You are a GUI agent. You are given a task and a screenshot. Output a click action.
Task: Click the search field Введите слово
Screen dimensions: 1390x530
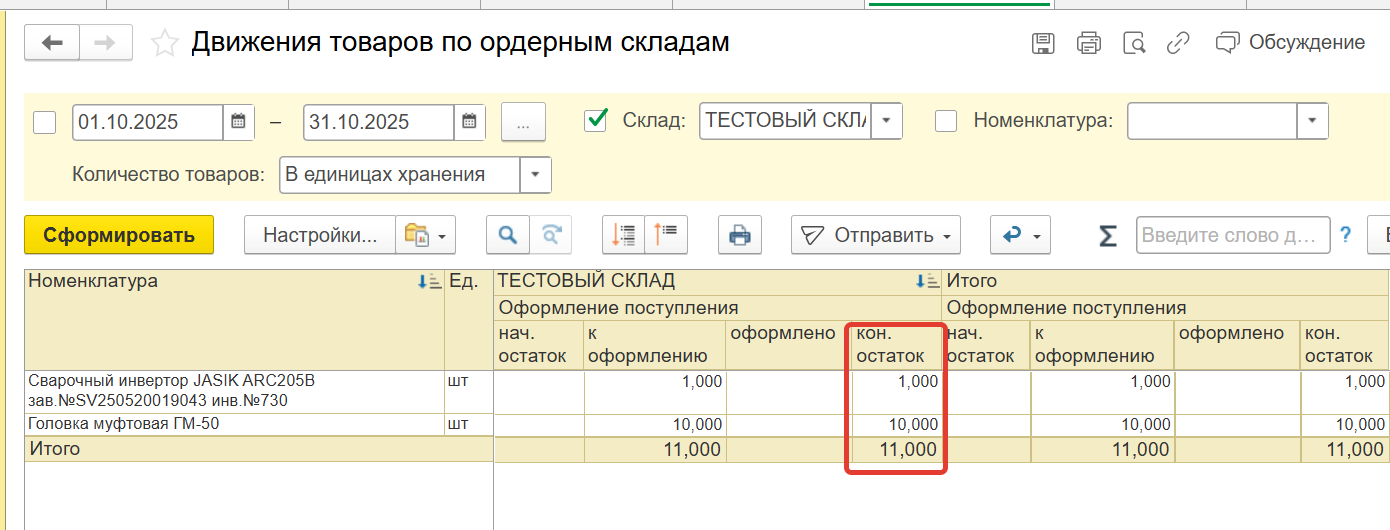[1232, 235]
